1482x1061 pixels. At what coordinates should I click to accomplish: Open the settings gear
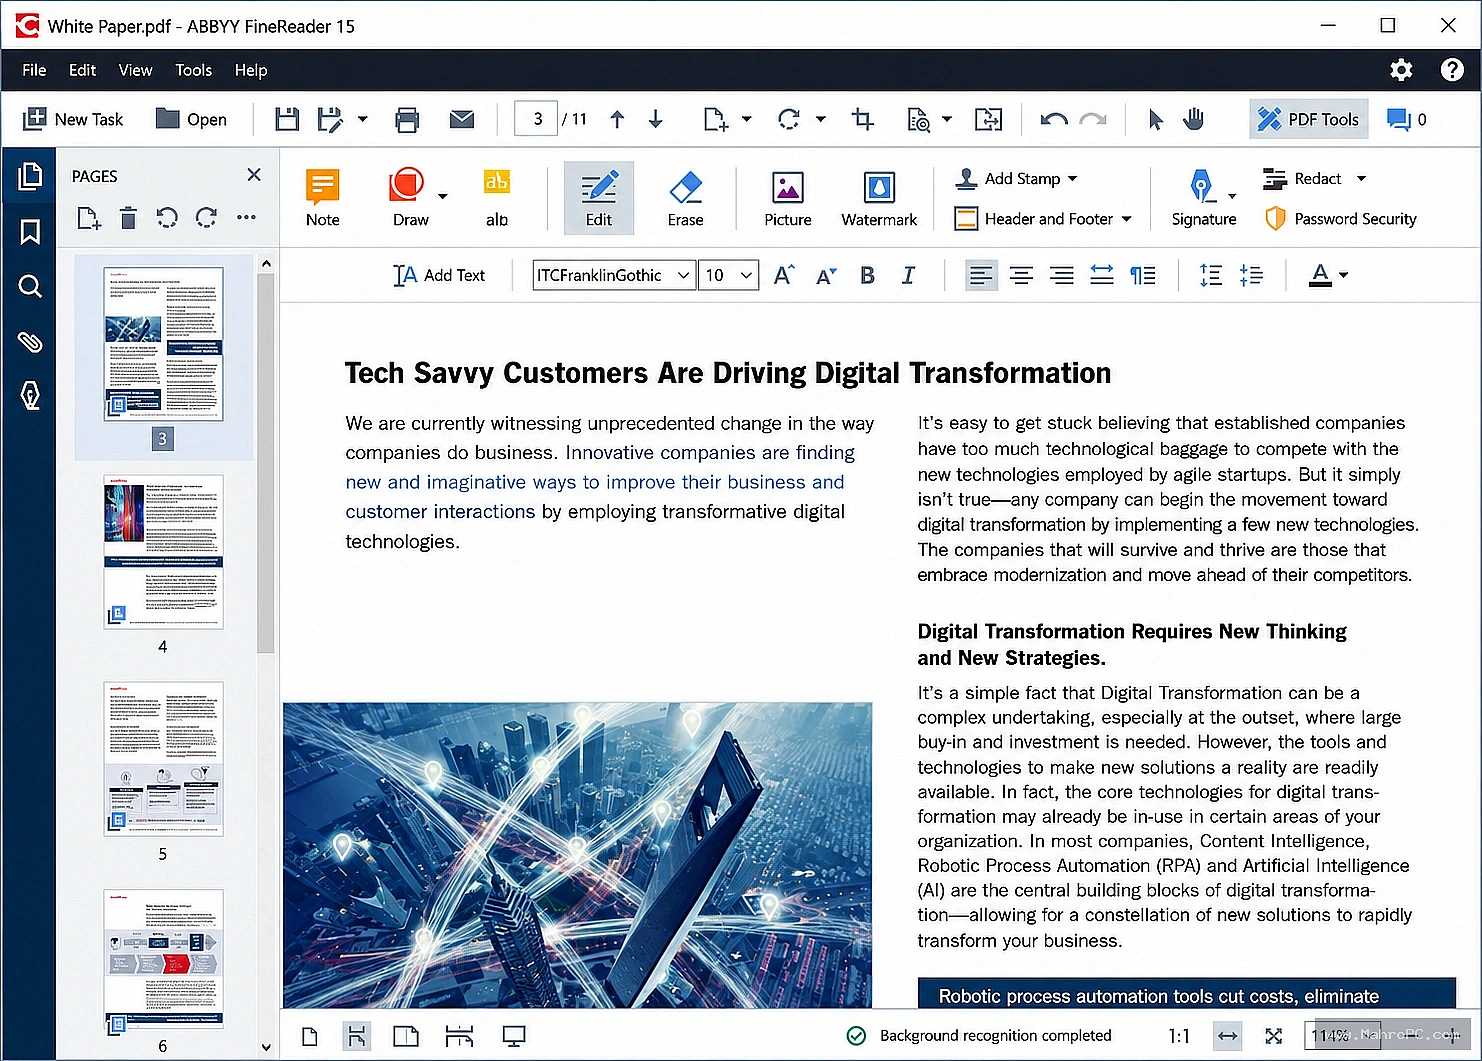[1401, 70]
